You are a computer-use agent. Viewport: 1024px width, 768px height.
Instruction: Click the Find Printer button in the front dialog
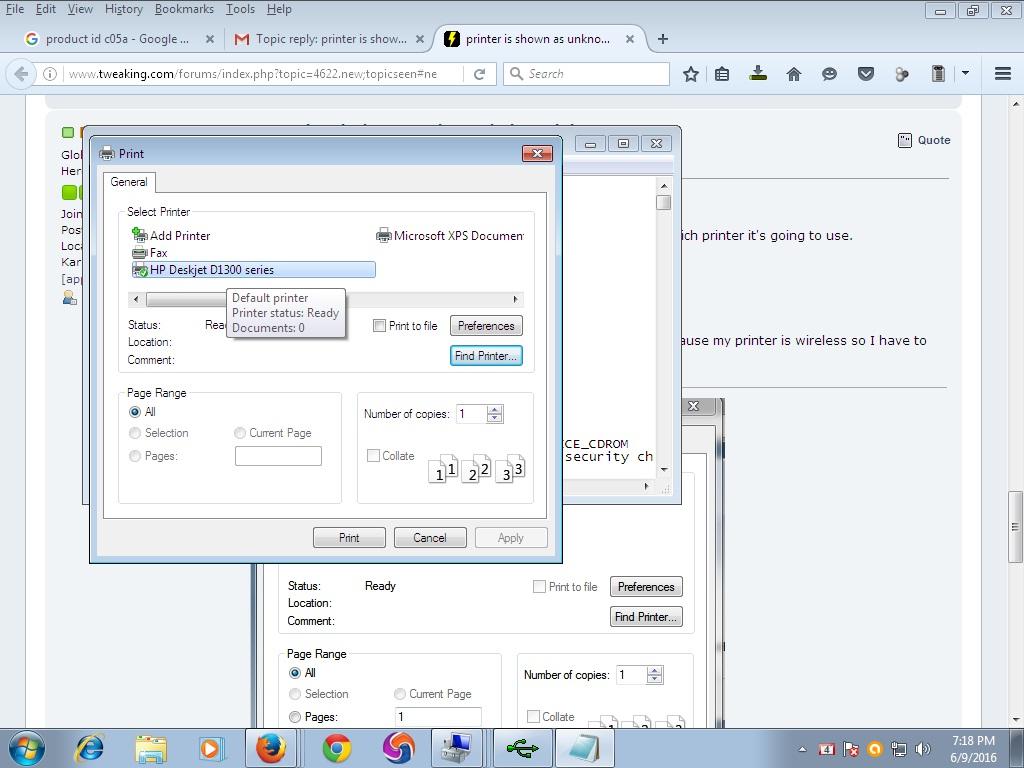486,356
